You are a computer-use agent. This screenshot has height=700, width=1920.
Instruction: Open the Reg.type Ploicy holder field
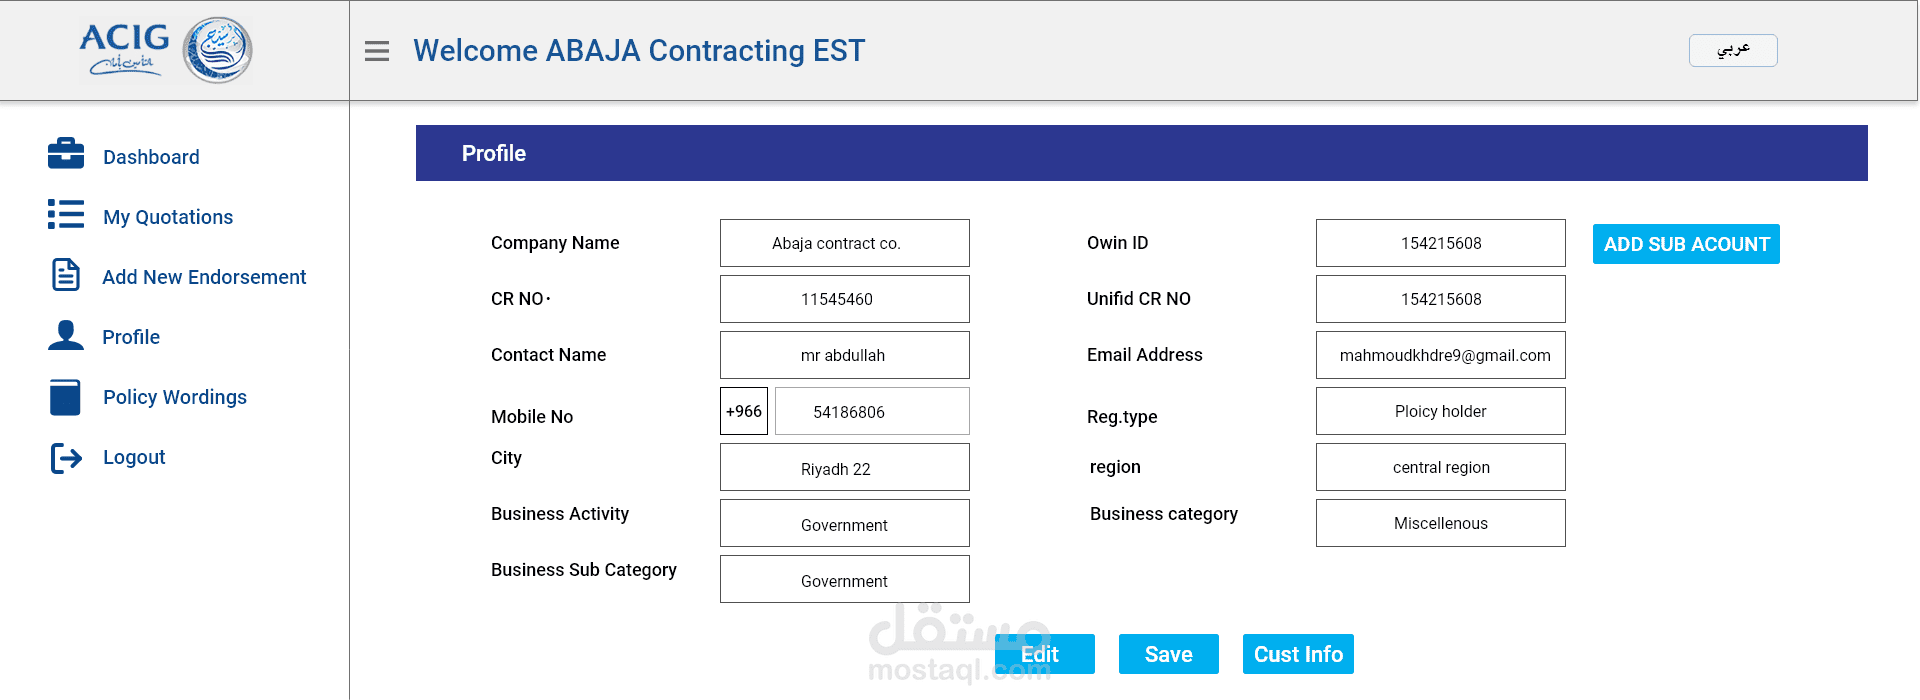click(x=1440, y=411)
